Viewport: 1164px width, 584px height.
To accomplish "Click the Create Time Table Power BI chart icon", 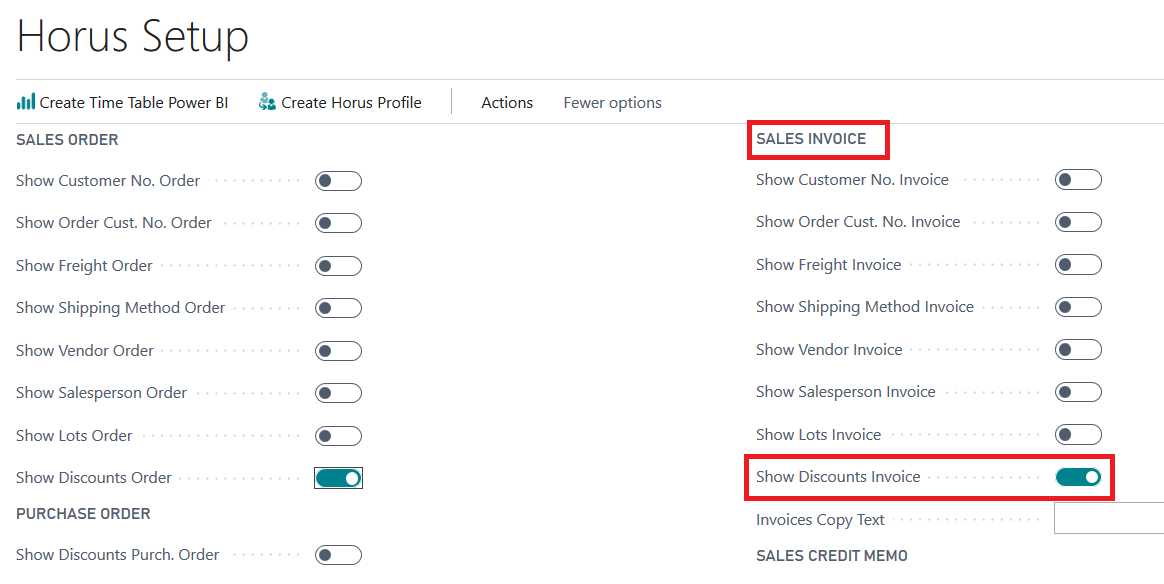I will [26, 102].
